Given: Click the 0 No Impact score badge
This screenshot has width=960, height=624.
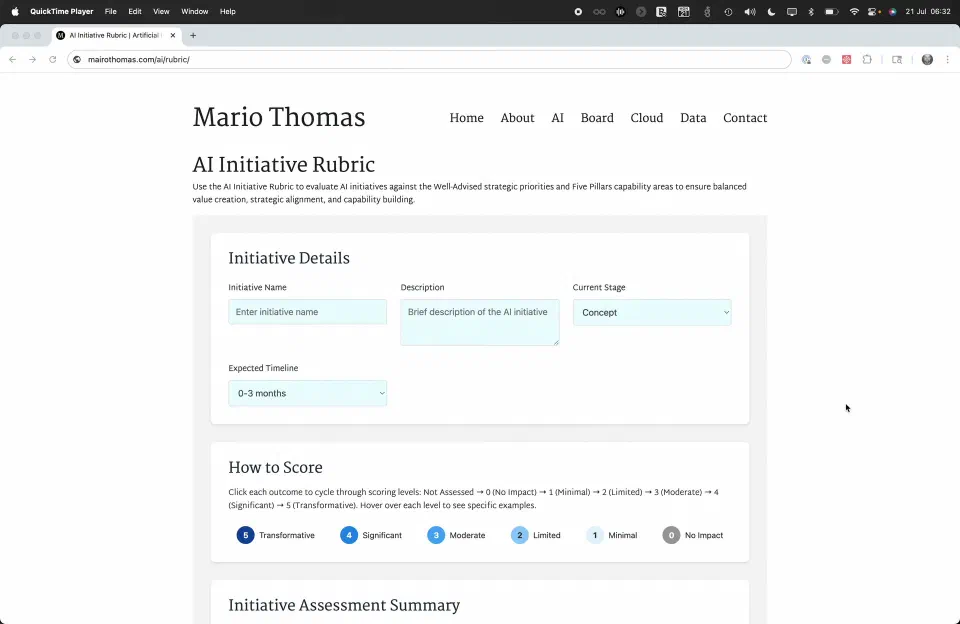Looking at the screenshot, I should point(671,535).
